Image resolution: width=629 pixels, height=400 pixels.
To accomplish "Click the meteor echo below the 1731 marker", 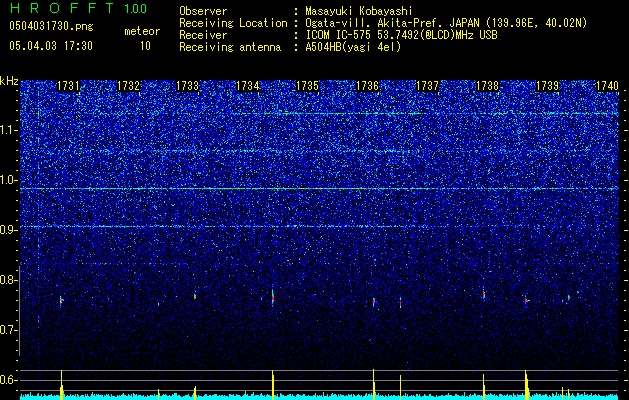I will point(61,301).
